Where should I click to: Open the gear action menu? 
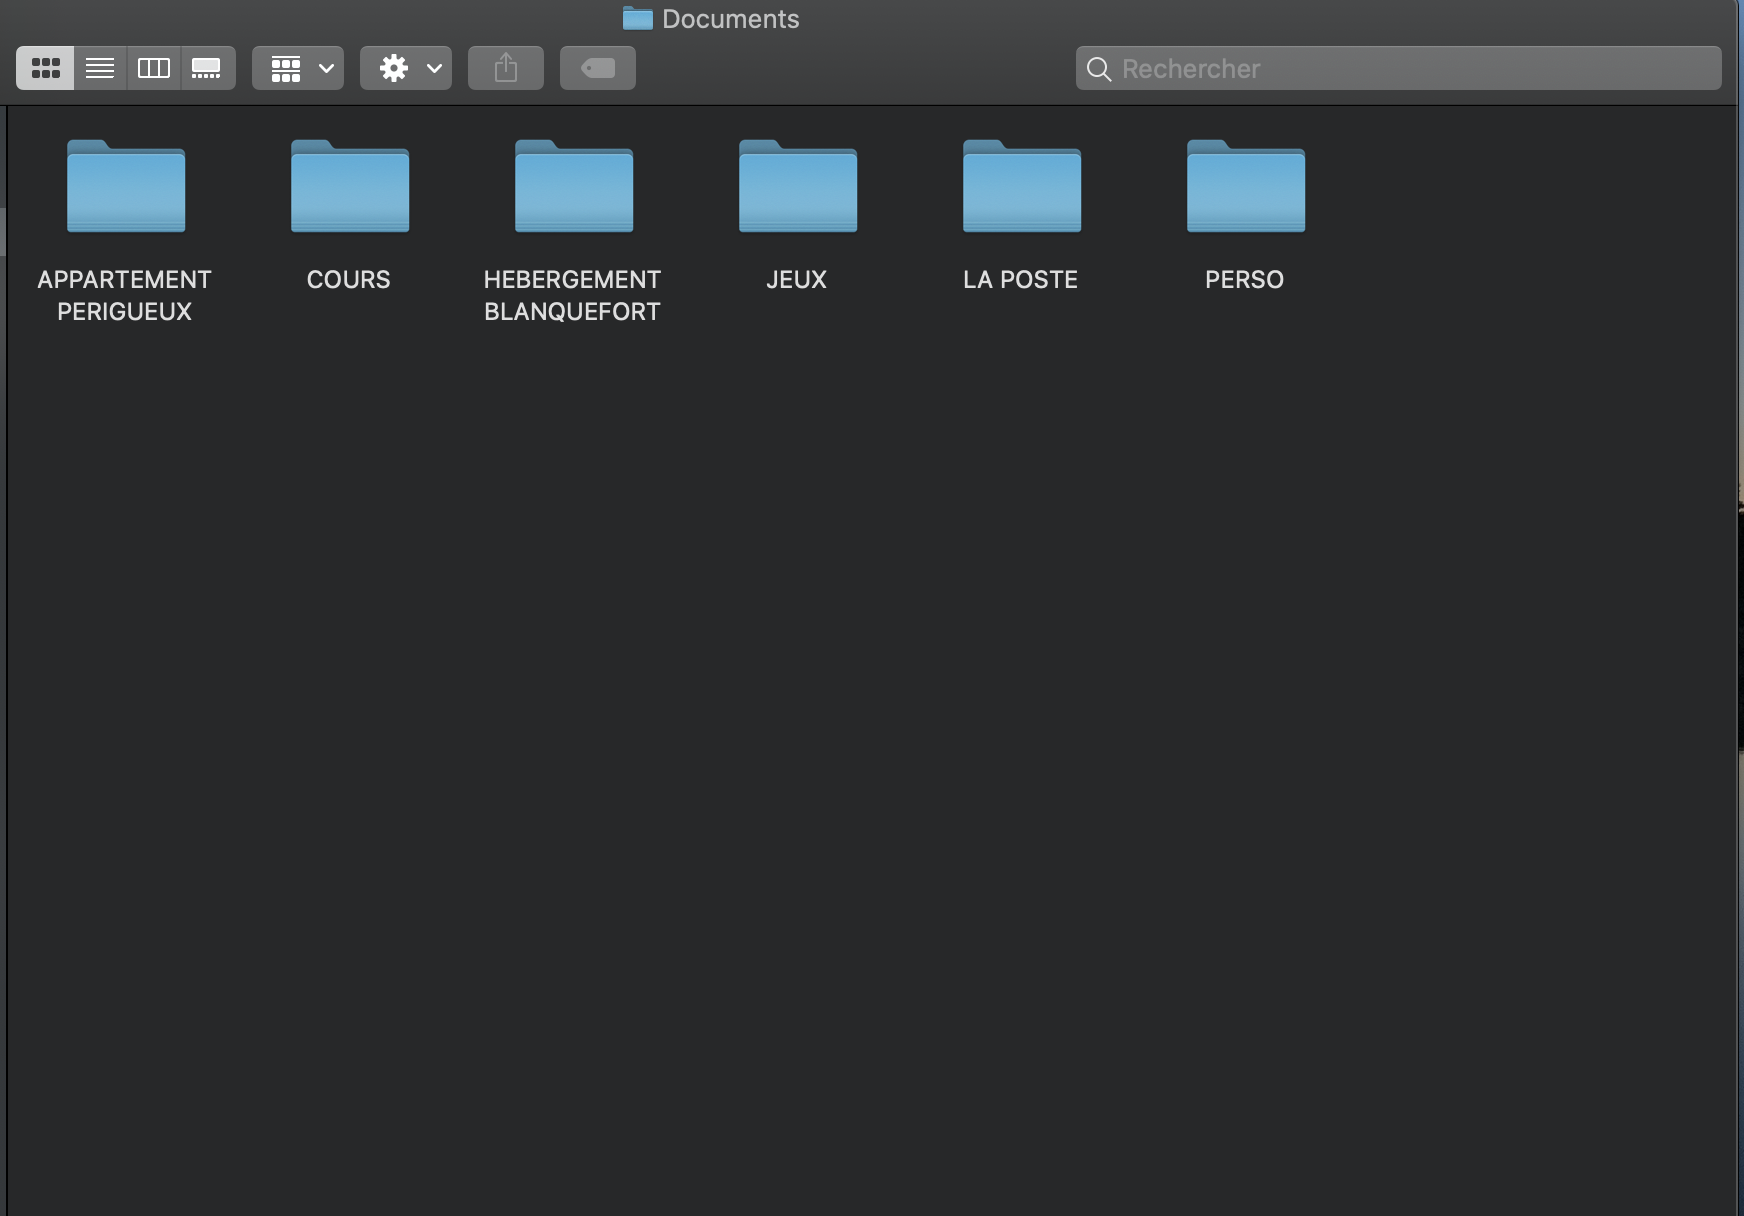[x=406, y=68]
